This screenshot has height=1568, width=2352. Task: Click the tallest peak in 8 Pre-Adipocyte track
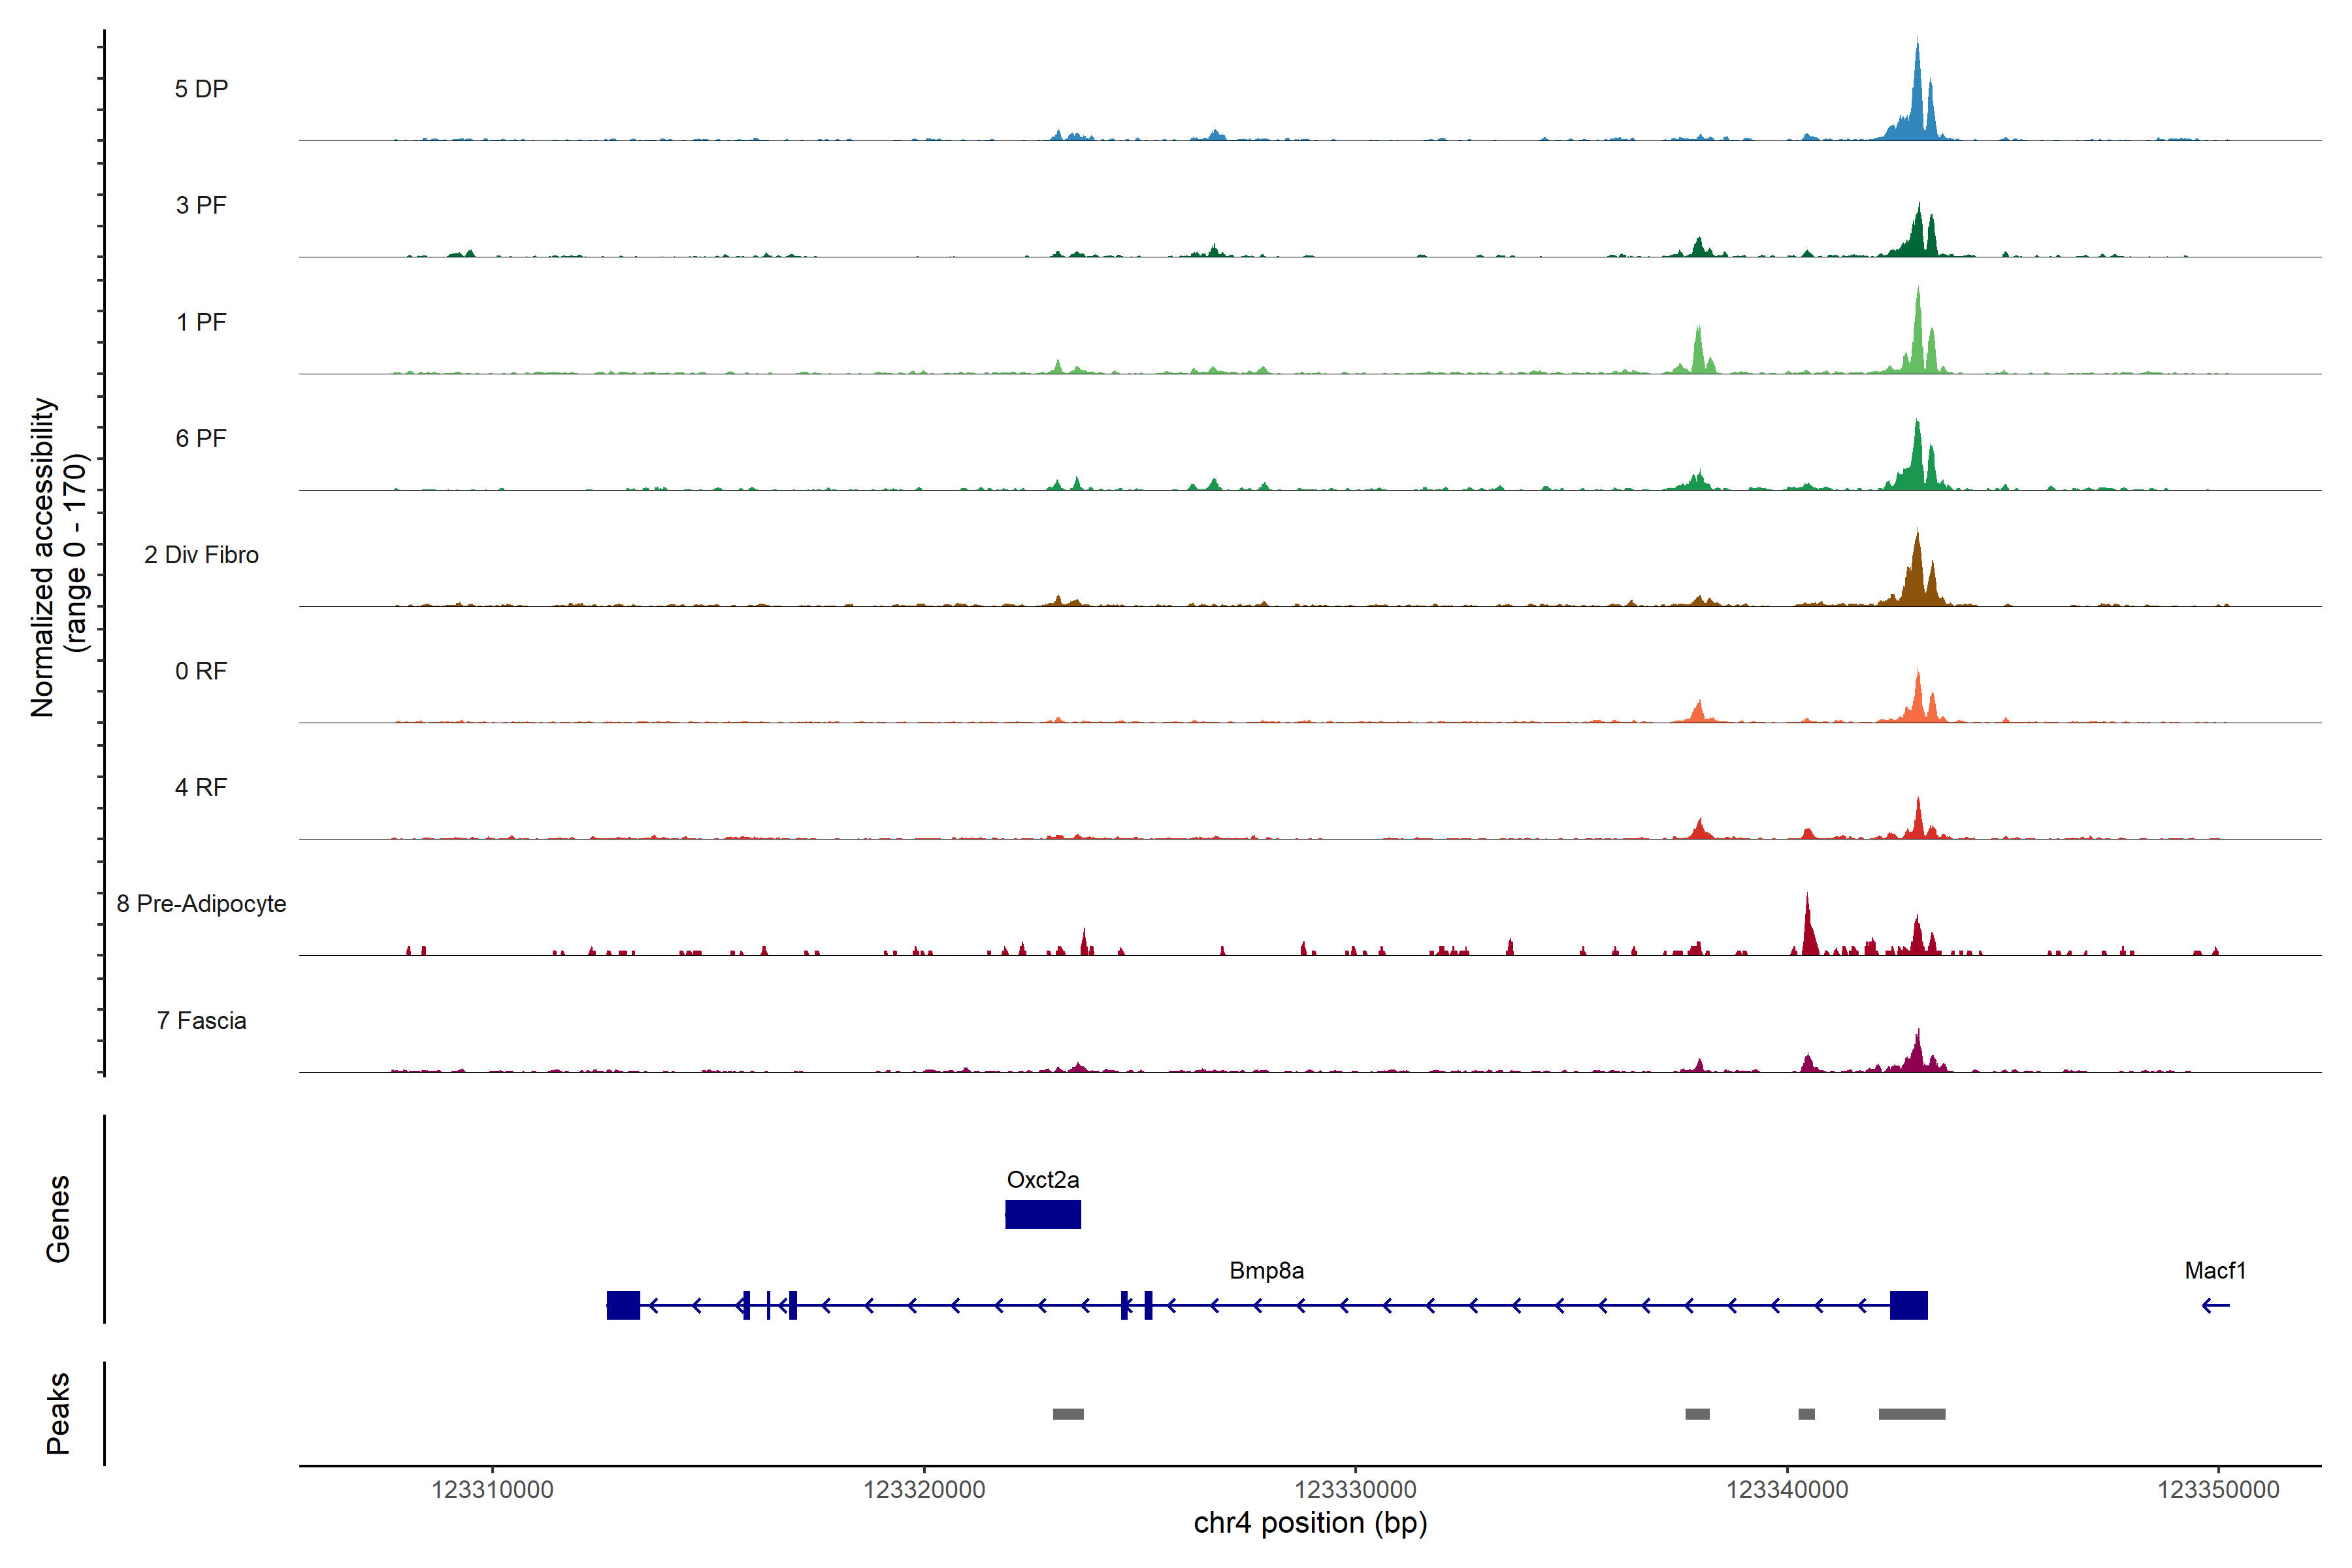coord(1807,925)
